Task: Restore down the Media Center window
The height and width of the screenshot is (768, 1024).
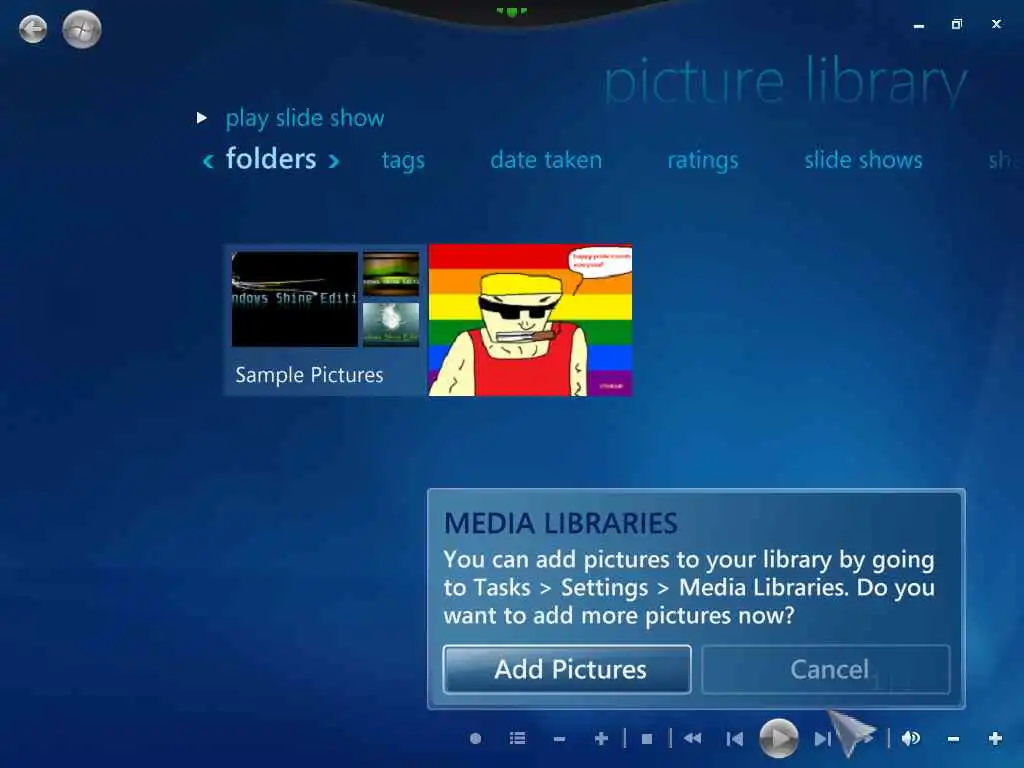Action: [x=957, y=24]
